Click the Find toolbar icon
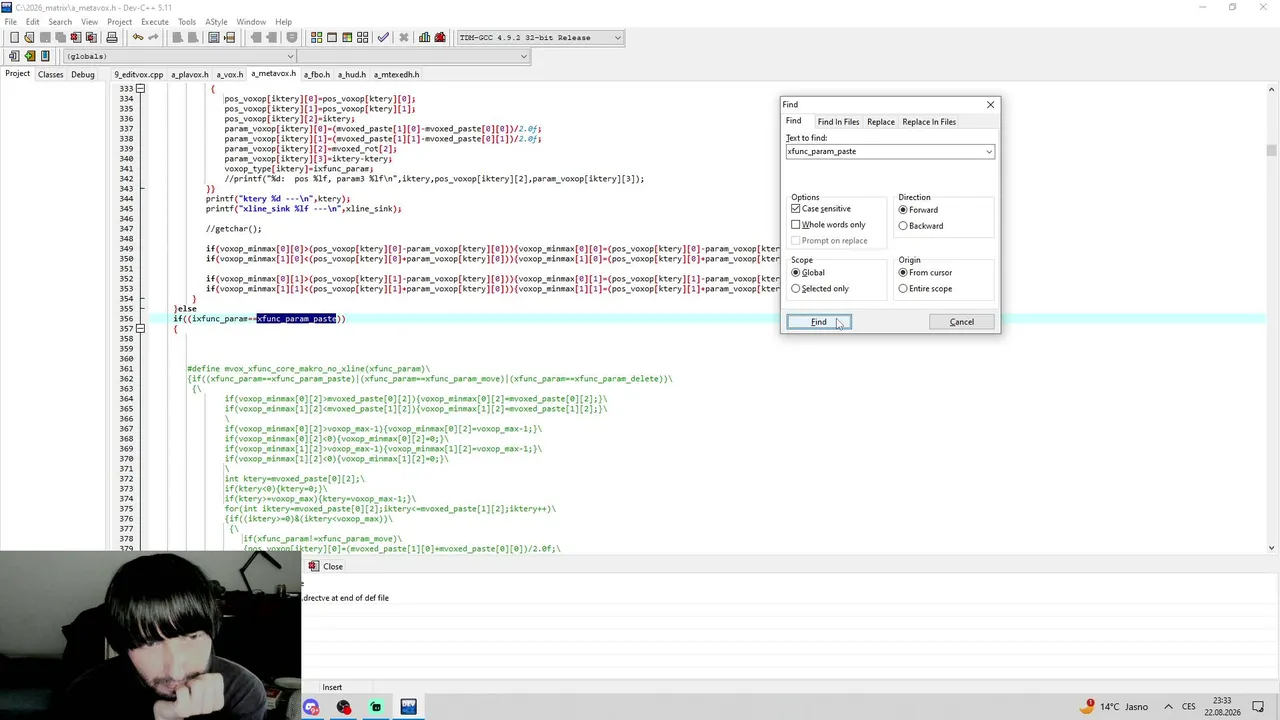The width and height of the screenshot is (1280, 720). pos(177,37)
